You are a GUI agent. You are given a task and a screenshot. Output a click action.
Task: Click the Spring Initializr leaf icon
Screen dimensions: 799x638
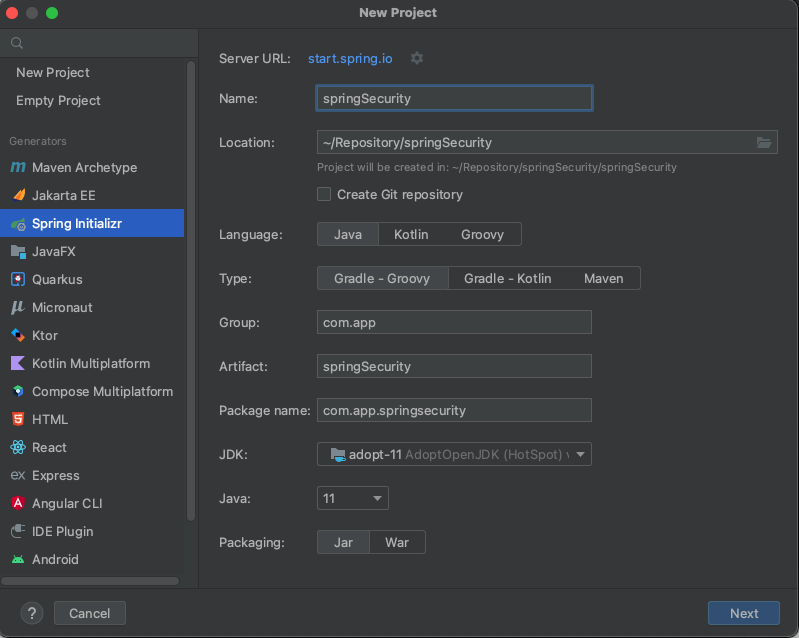coord(18,224)
